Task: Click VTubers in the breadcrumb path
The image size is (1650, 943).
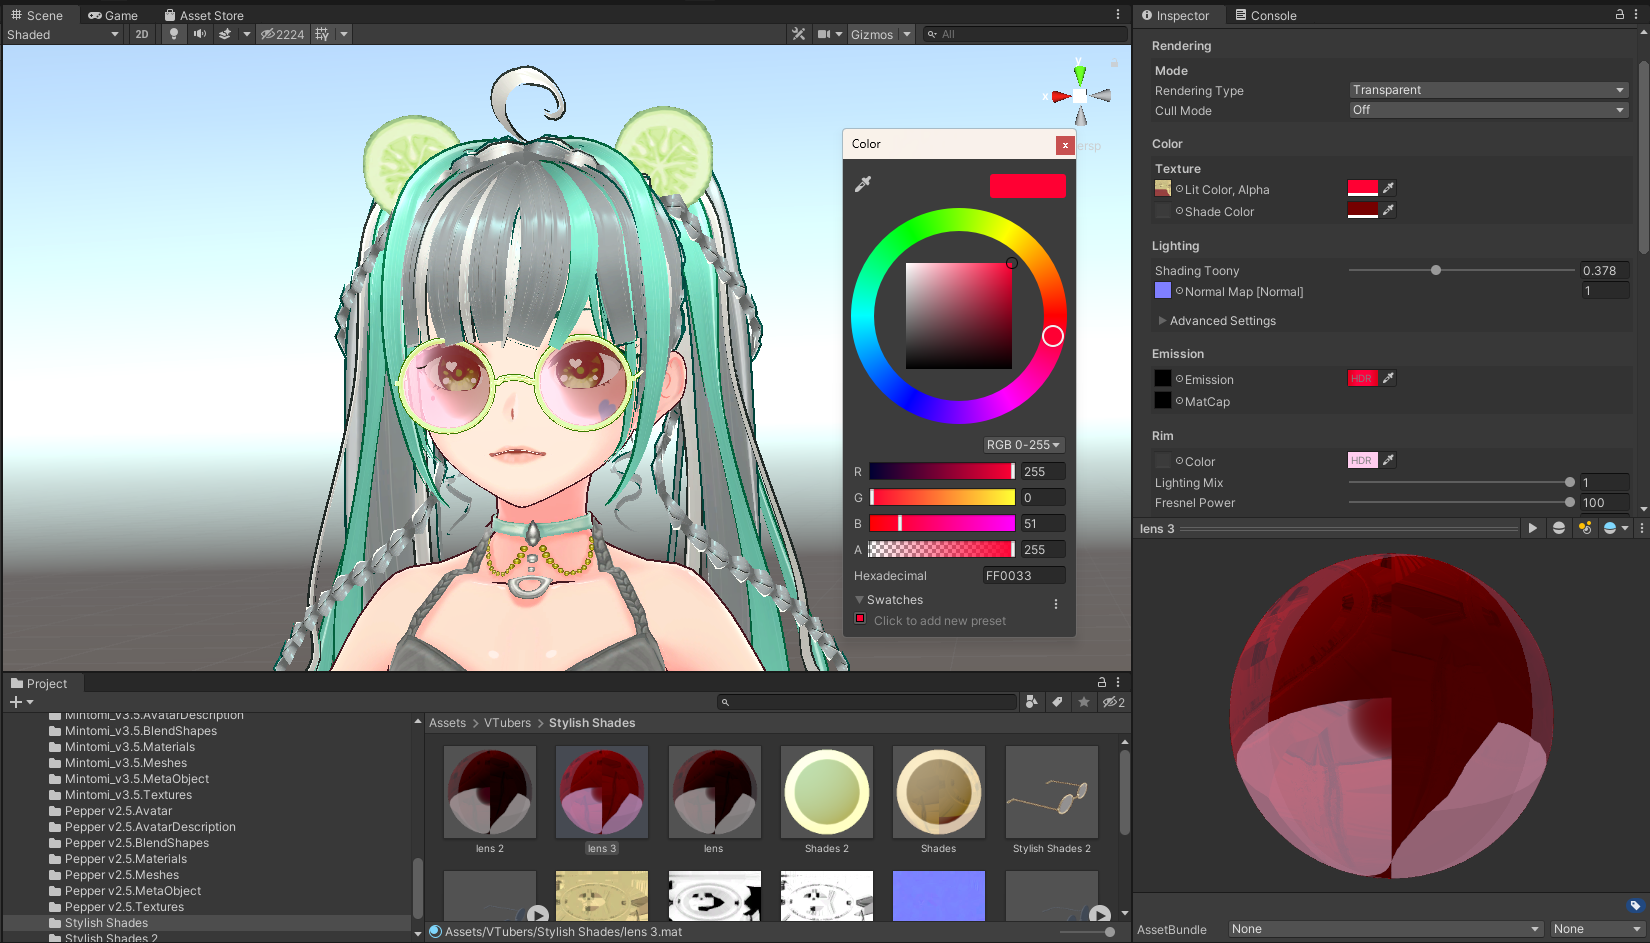Action: point(507,722)
